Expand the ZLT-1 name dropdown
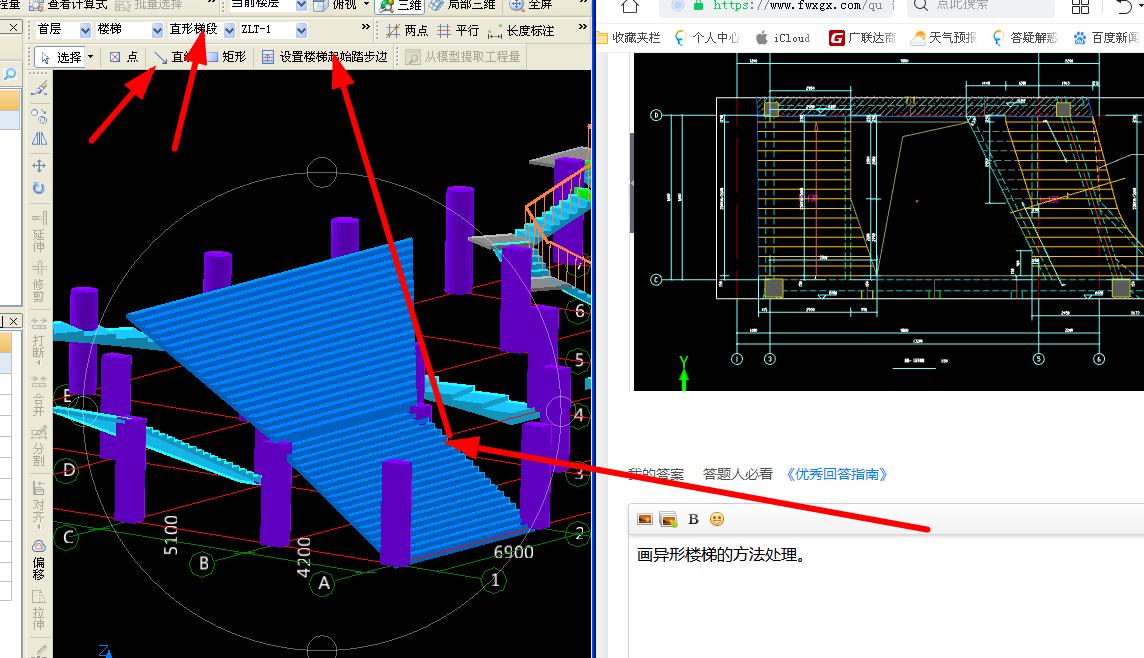 (x=301, y=30)
